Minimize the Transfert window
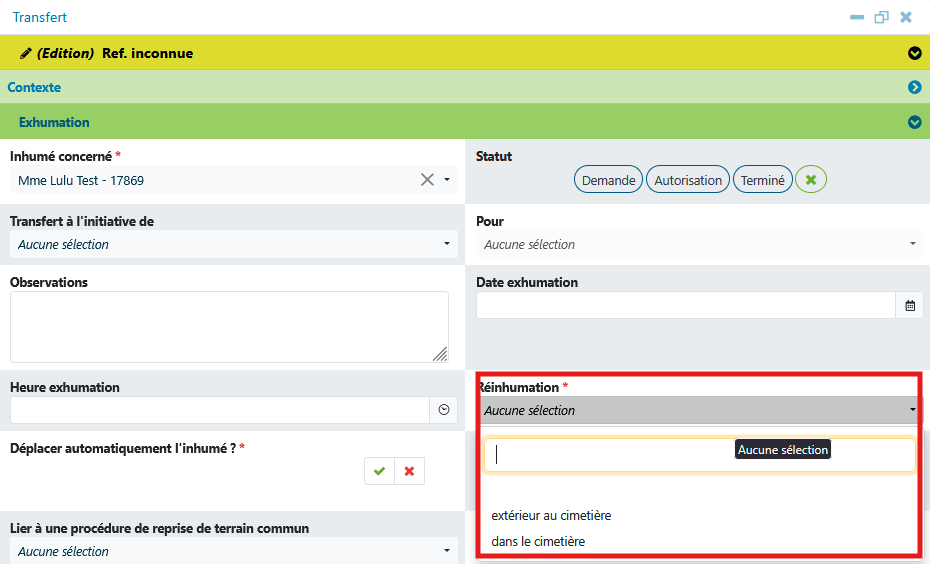The height and width of the screenshot is (564, 930). pos(857,17)
